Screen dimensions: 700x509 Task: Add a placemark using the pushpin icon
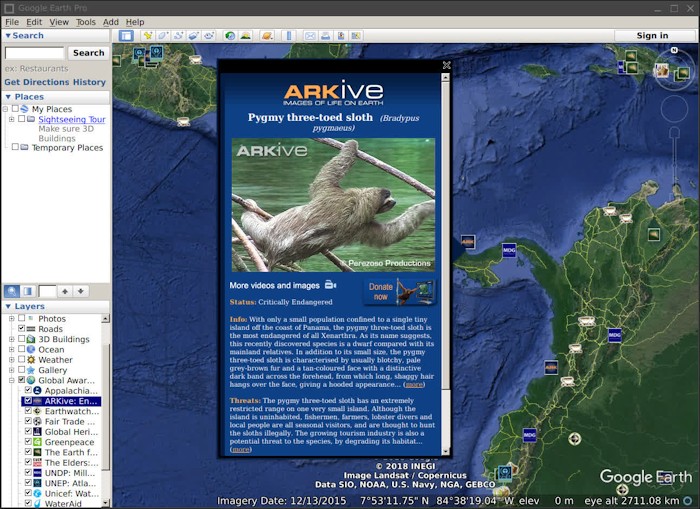click(x=147, y=36)
